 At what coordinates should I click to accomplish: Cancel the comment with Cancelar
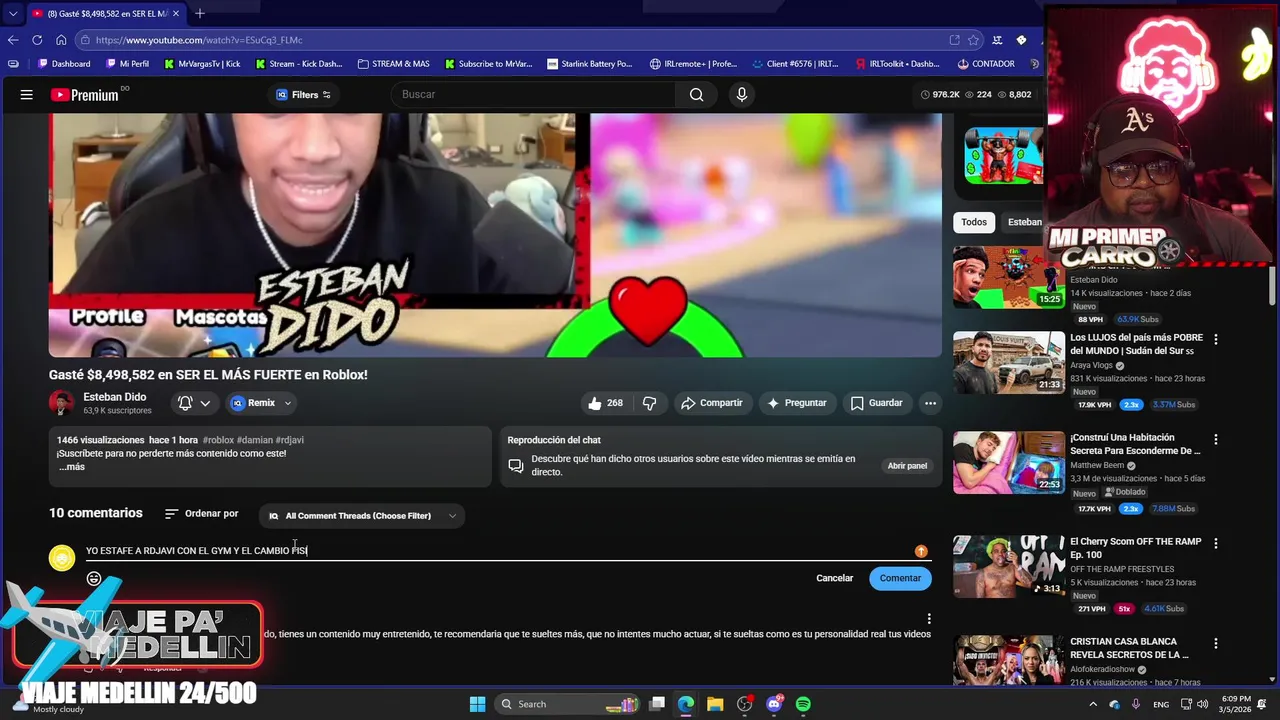coord(834,578)
